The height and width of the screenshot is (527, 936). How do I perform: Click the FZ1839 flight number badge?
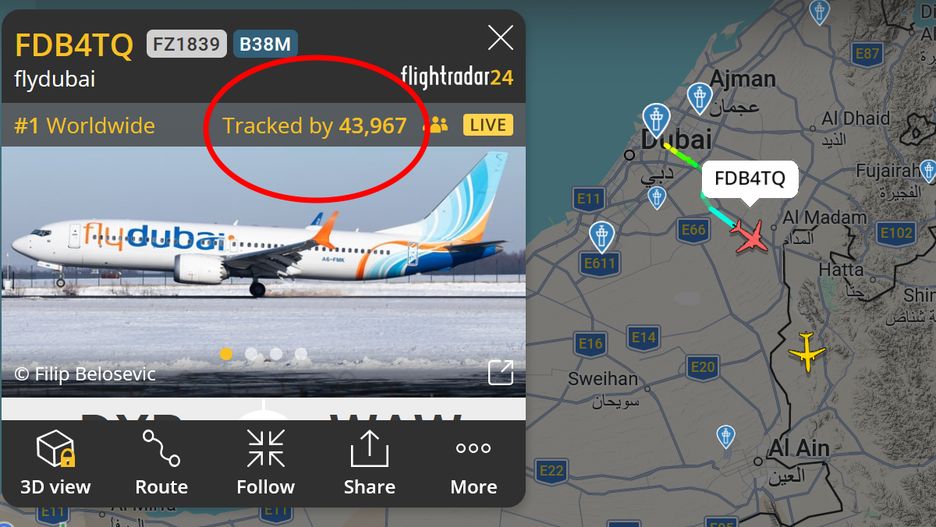(x=187, y=44)
